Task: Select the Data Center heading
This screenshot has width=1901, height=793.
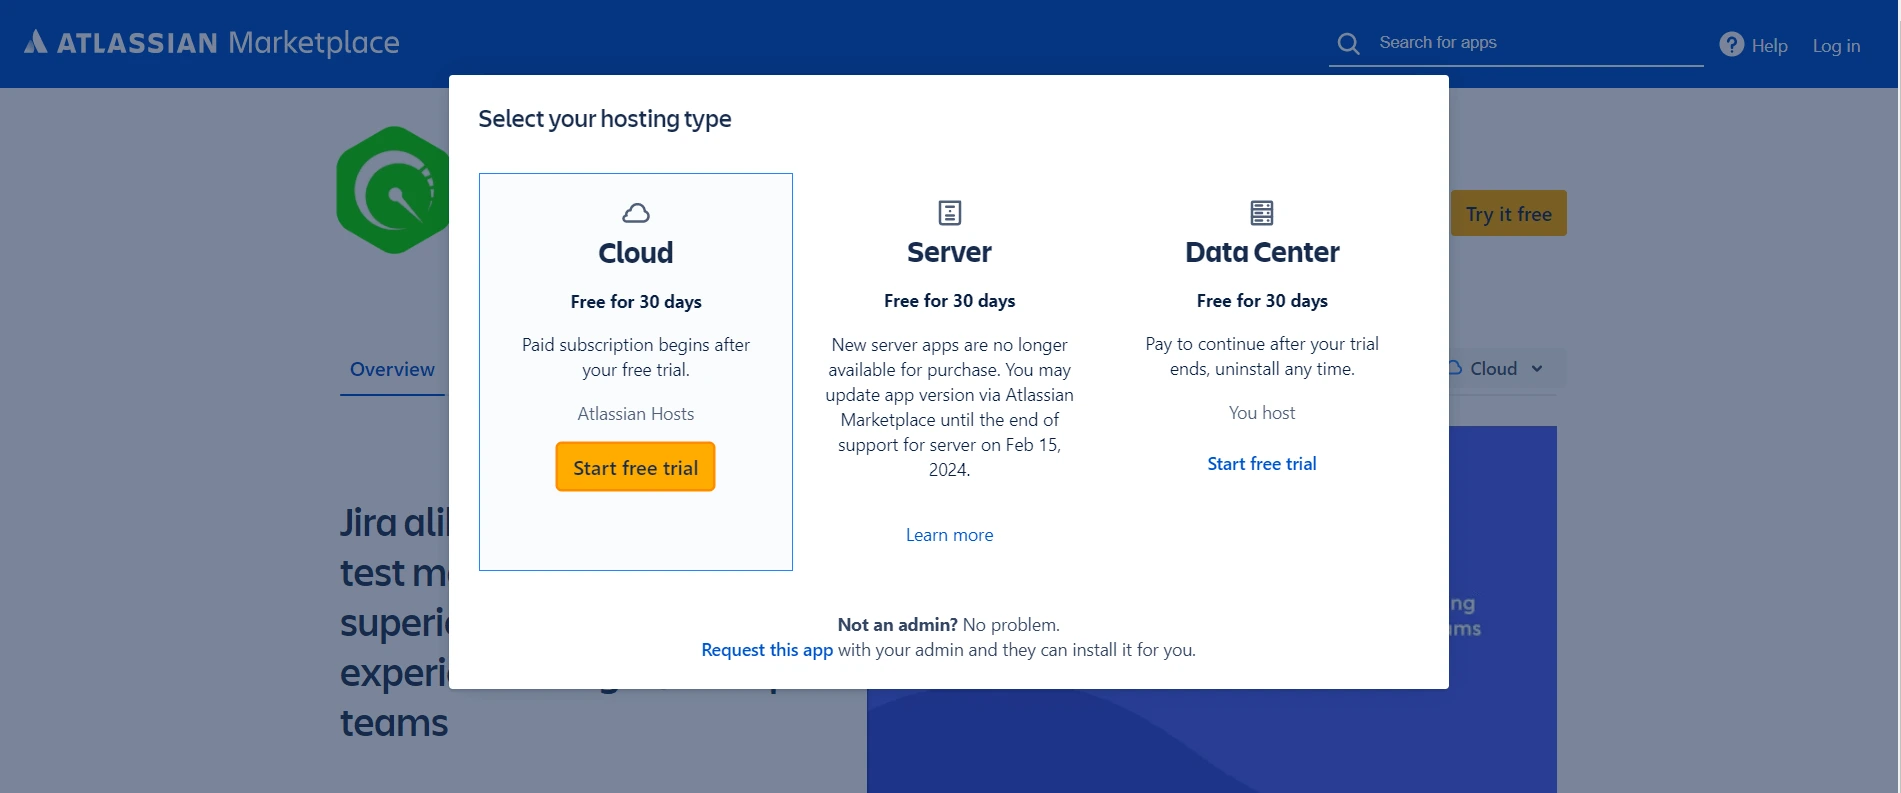Action: (x=1262, y=252)
